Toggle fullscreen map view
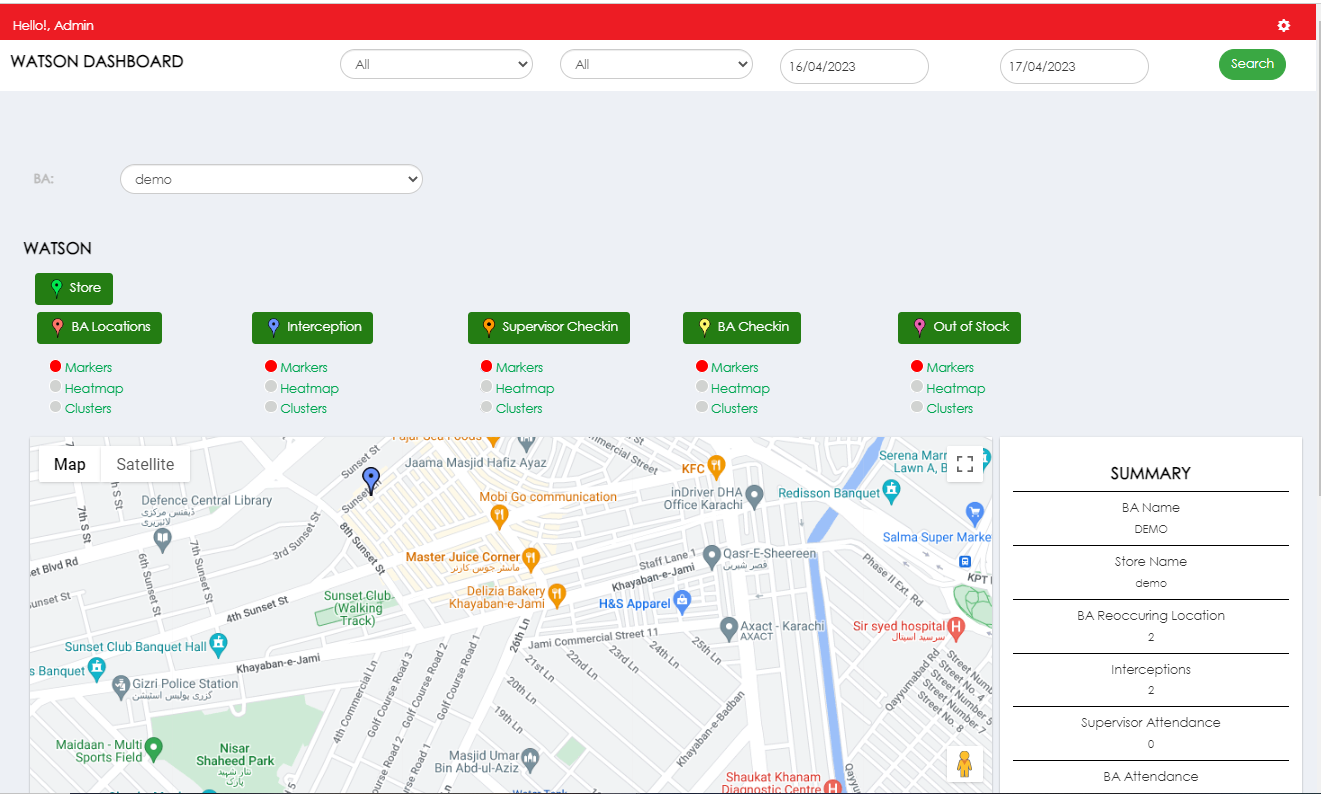This screenshot has width=1321, height=794. 965,464
